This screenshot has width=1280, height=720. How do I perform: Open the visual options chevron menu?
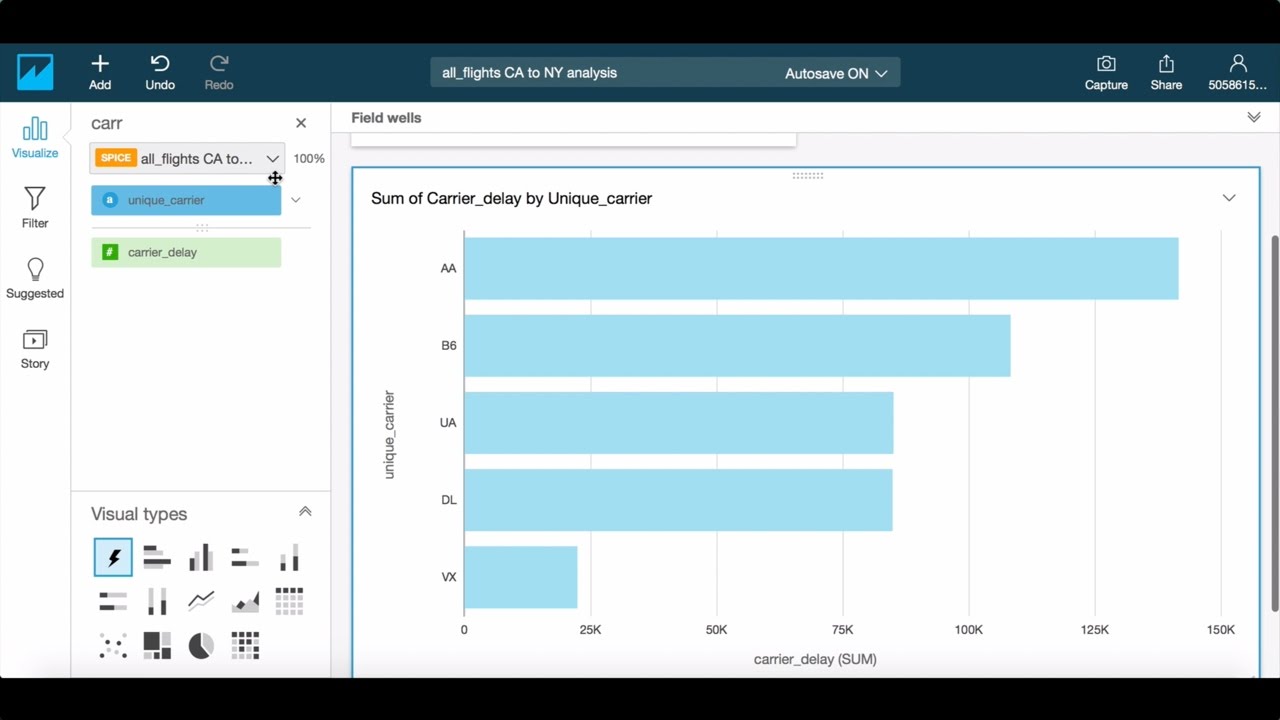coord(1229,198)
